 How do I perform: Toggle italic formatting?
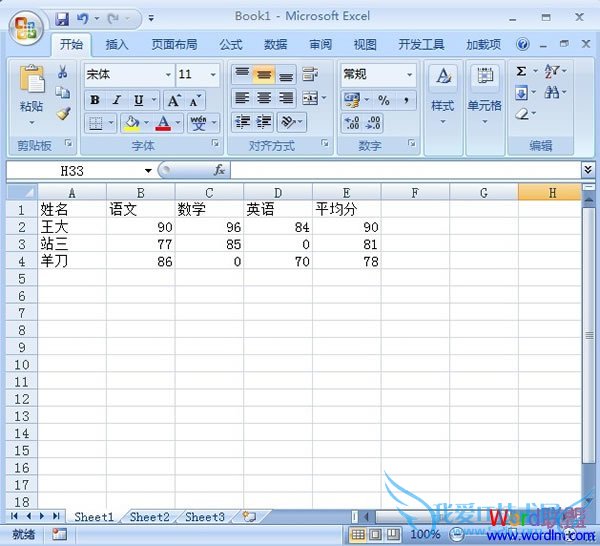click(x=117, y=100)
